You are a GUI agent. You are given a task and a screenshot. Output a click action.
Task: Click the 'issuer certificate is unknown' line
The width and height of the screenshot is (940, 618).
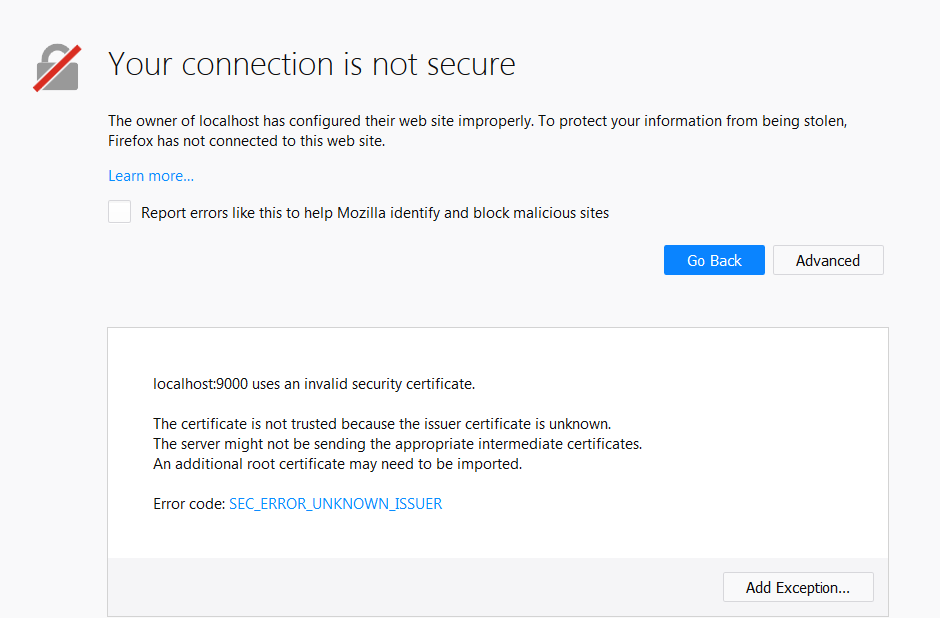point(382,424)
